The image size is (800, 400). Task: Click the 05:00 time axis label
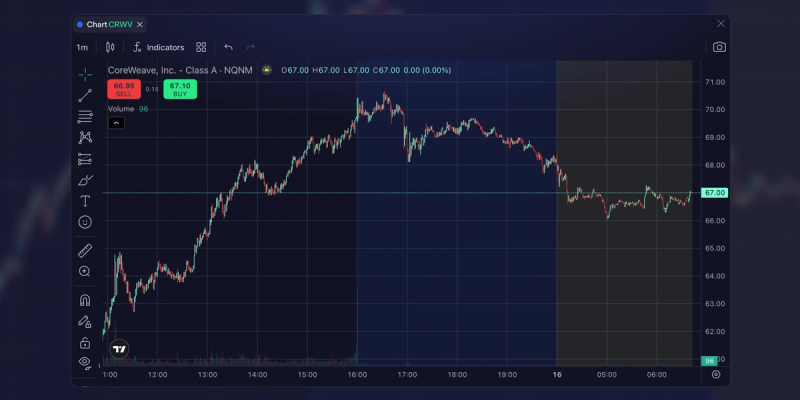[607, 375]
